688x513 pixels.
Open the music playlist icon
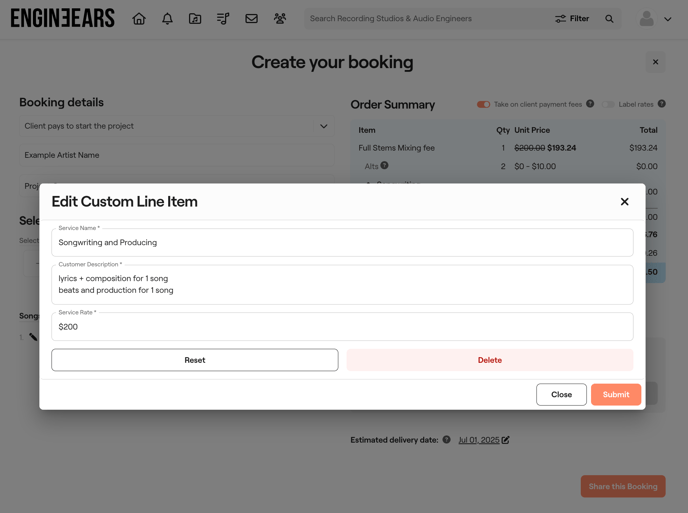tap(223, 18)
